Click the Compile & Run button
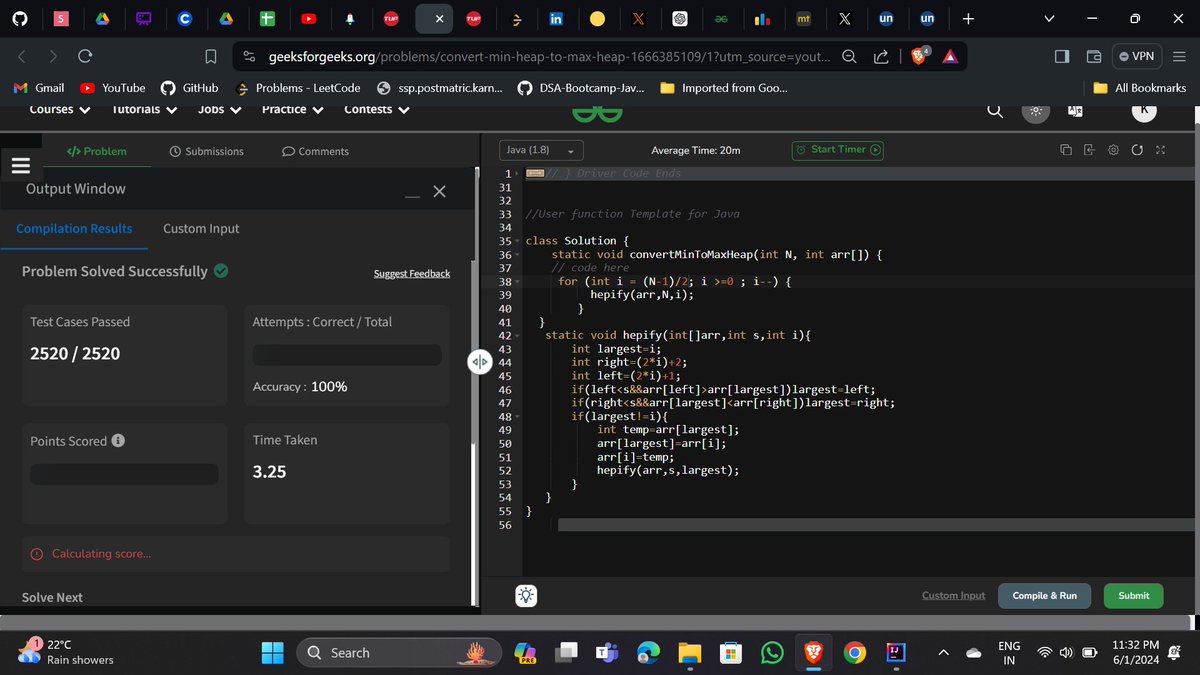1200x675 pixels. pos(1044,595)
